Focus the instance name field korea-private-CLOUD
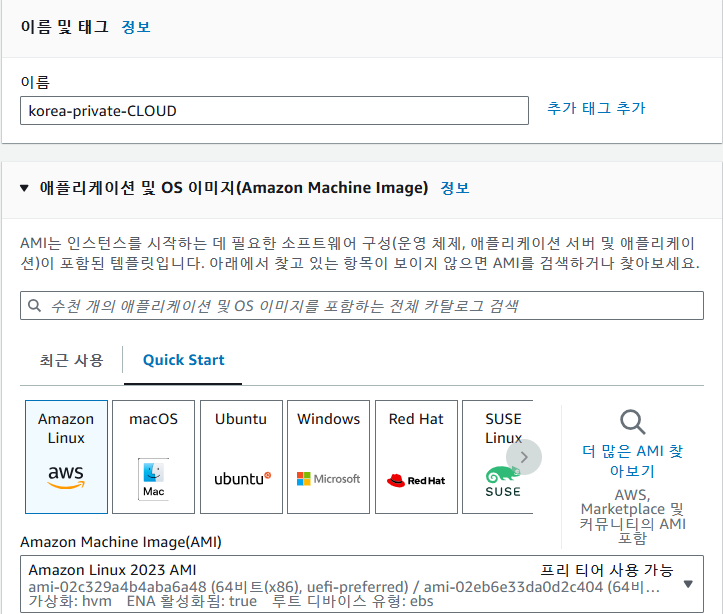Viewport: 723px width, 614px height. [274, 111]
